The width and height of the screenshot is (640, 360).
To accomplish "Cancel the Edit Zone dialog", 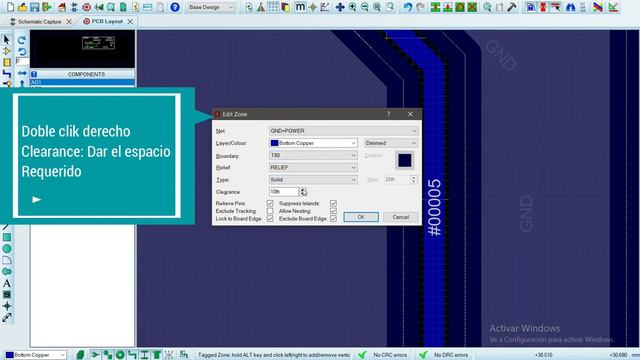I will click(400, 217).
